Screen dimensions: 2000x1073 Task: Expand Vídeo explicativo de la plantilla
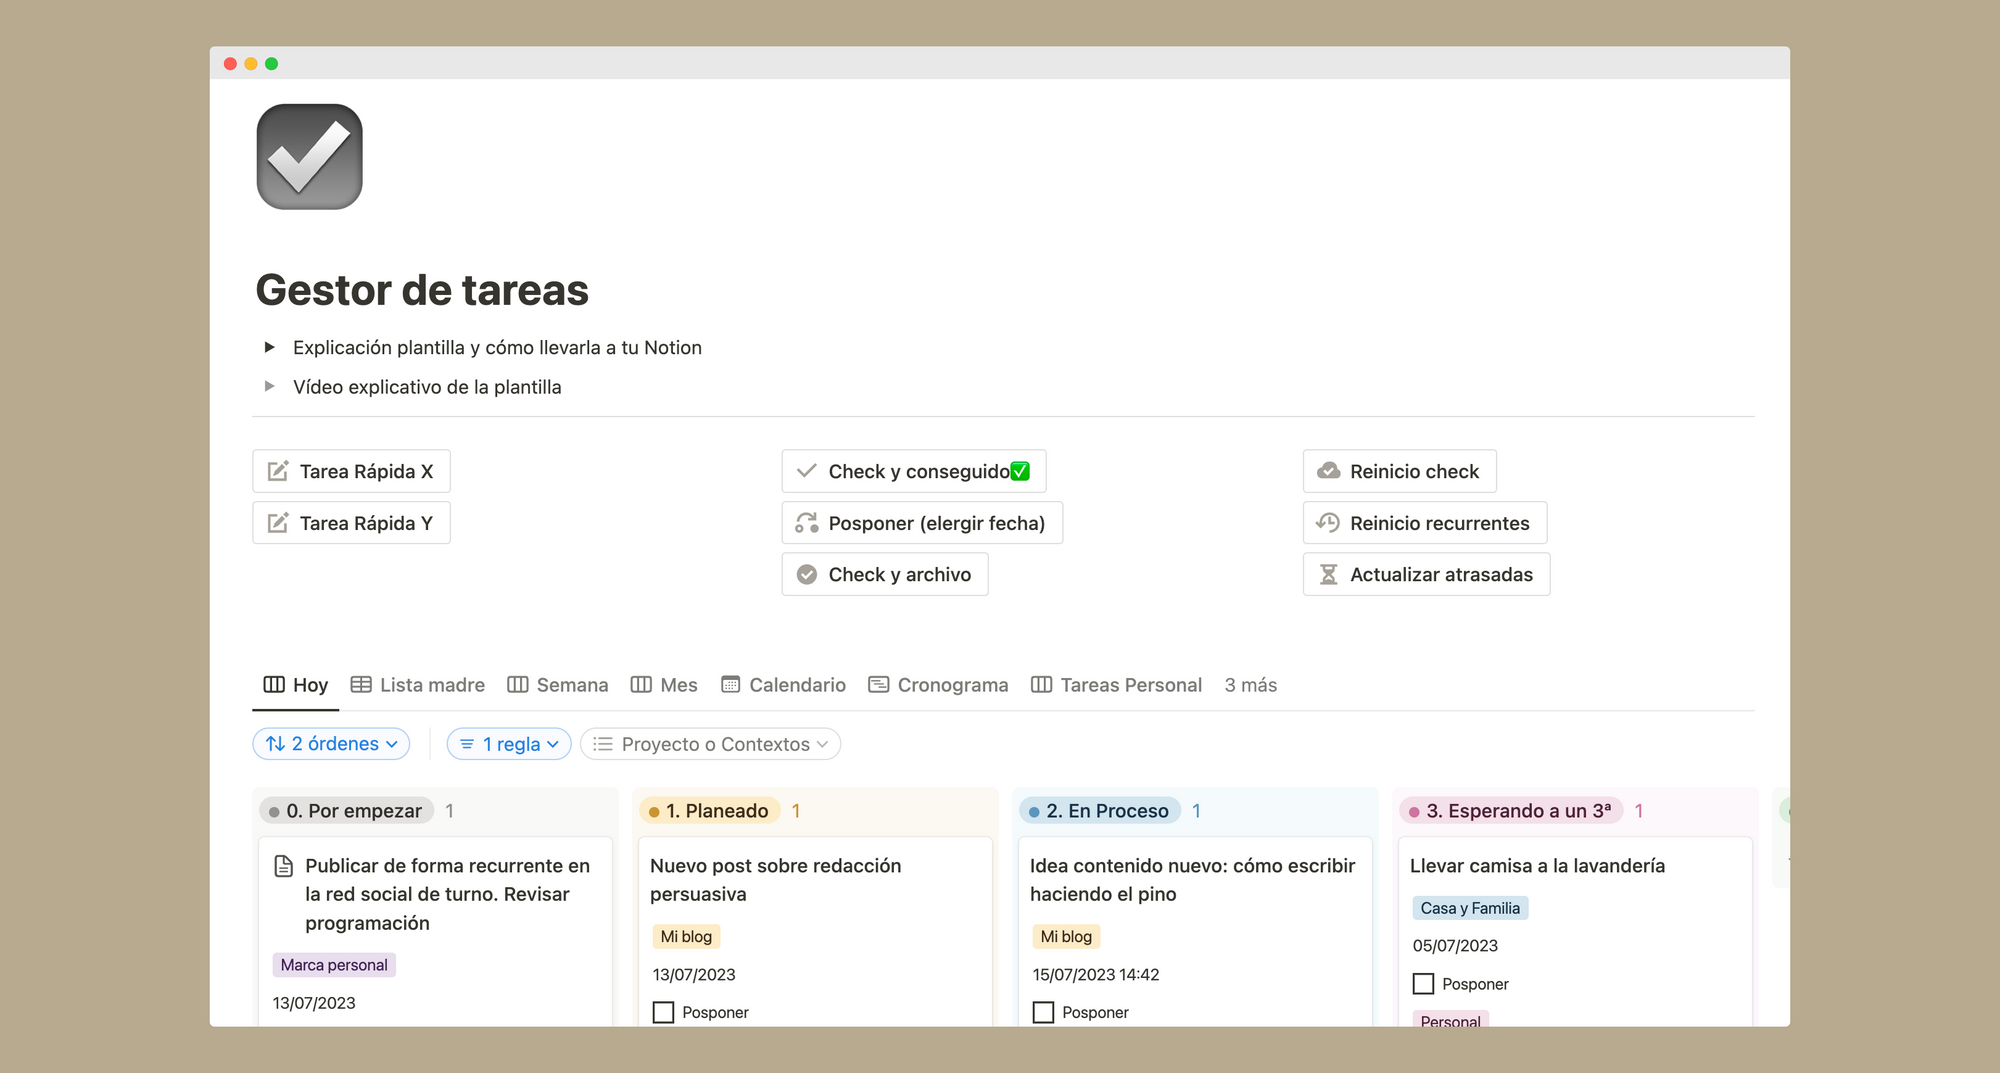[269, 386]
